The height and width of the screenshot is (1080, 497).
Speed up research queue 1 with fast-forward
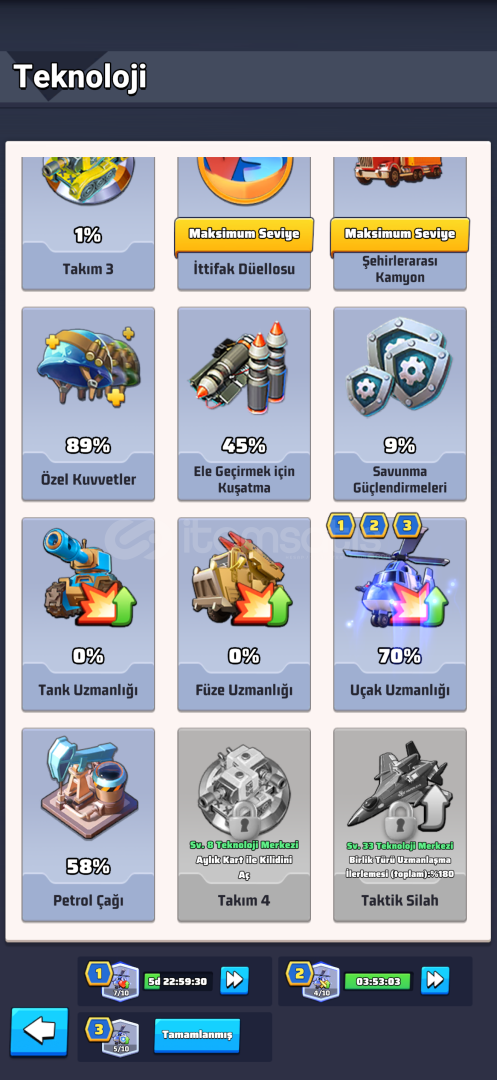click(x=235, y=980)
